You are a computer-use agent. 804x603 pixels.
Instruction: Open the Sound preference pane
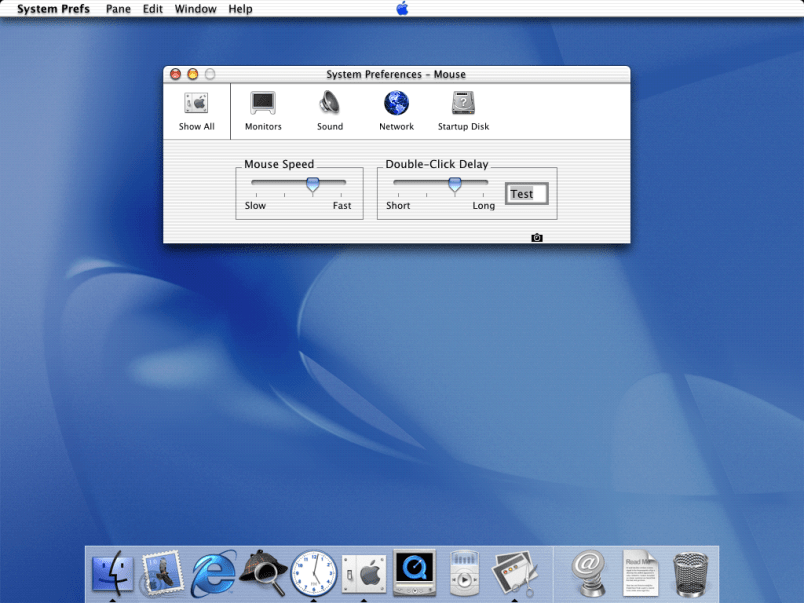(x=330, y=104)
